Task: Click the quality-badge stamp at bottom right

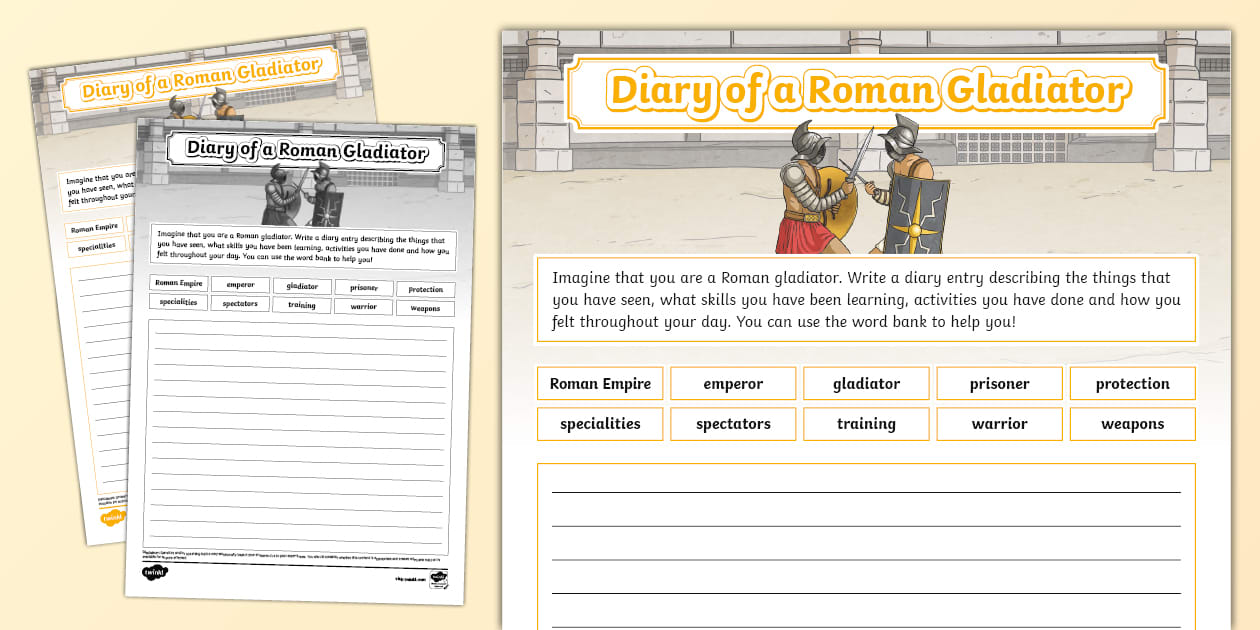Action: click(x=439, y=580)
